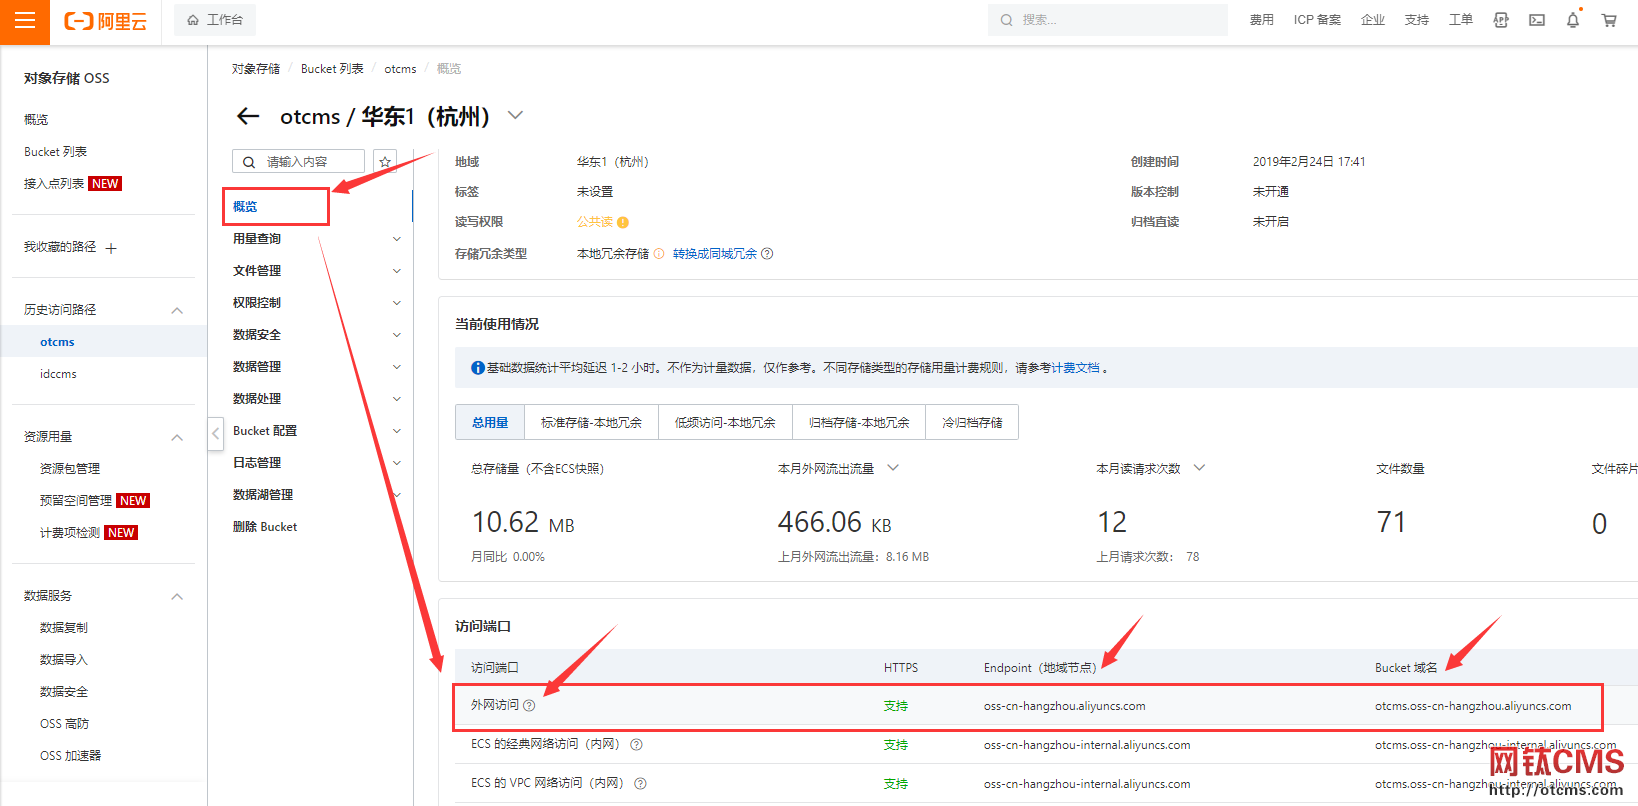This screenshot has height=806, width=1638.
Task: Open 本月外网流出流量 dropdown
Action: [893, 468]
